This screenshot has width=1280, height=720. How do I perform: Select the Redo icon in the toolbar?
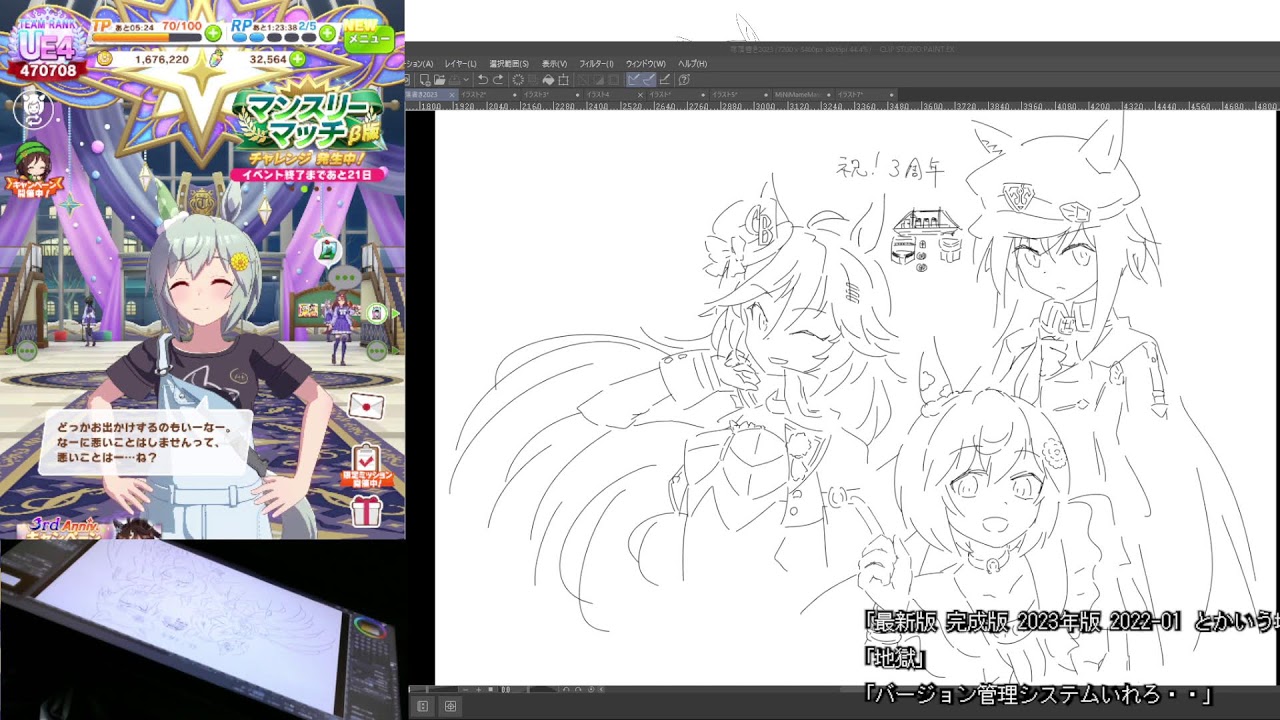pyautogui.click(x=499, y=80)
